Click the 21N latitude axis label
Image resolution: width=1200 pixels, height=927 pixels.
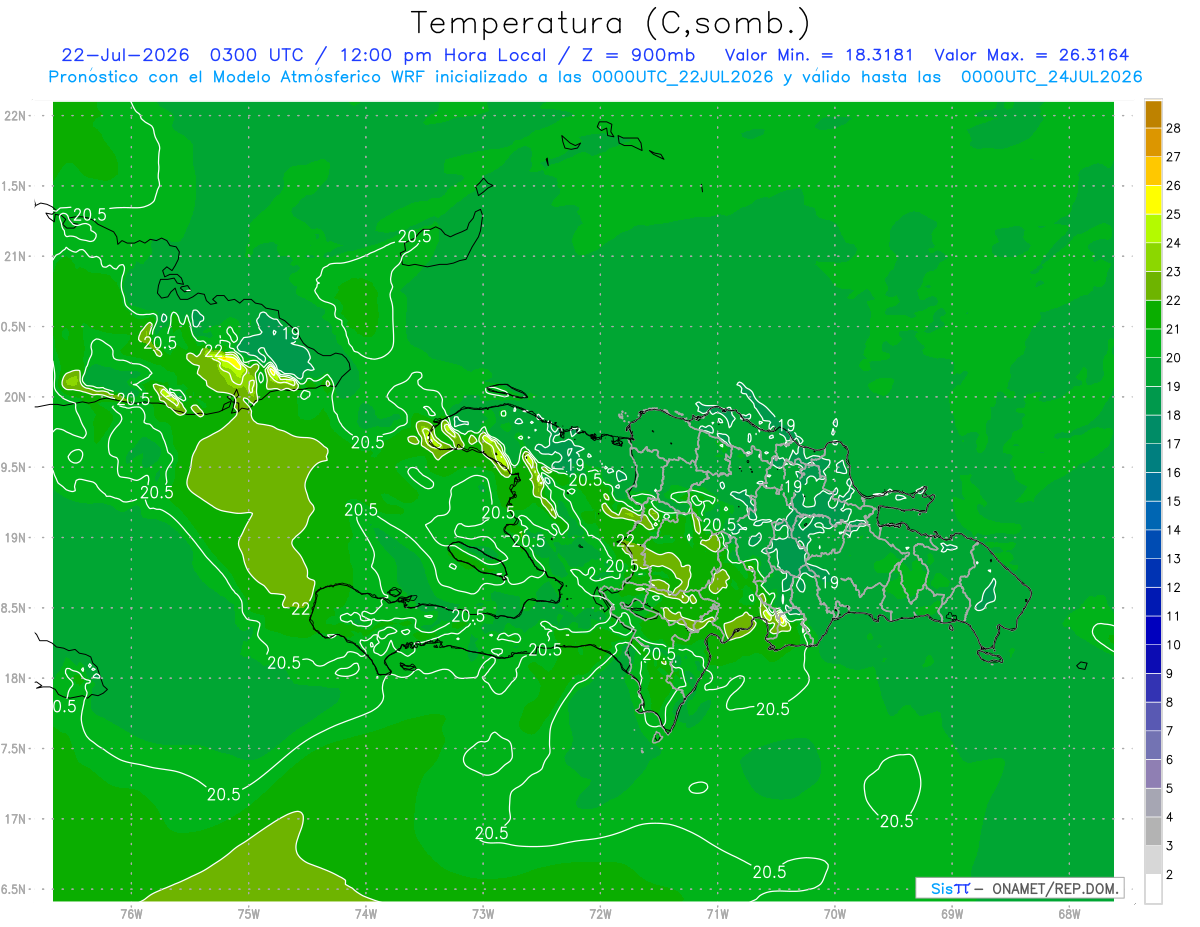[x=16, y=256]
